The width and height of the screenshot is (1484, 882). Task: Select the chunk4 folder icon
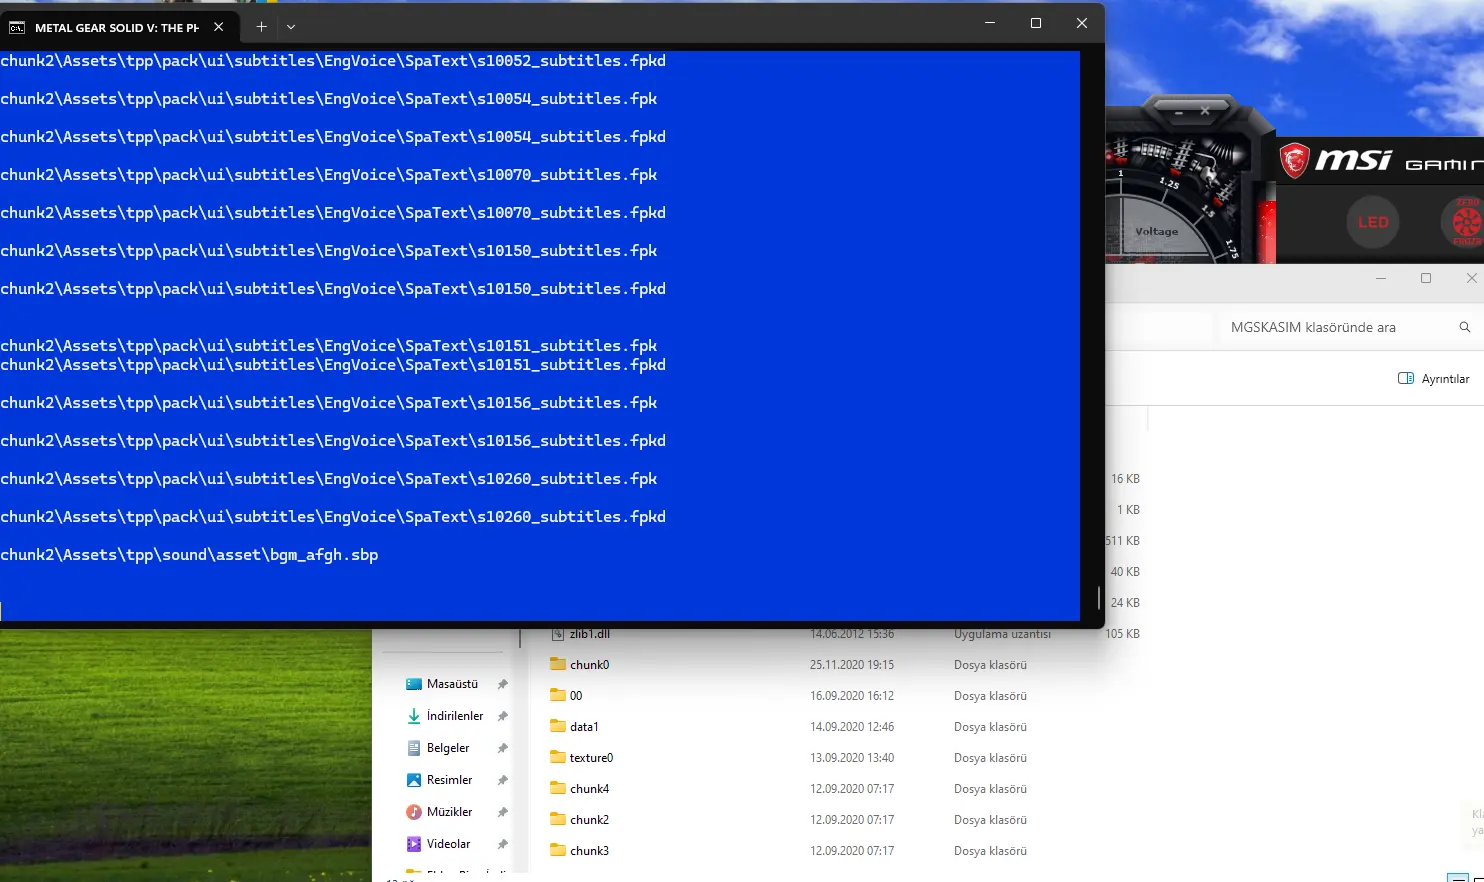tap(558, 788)
